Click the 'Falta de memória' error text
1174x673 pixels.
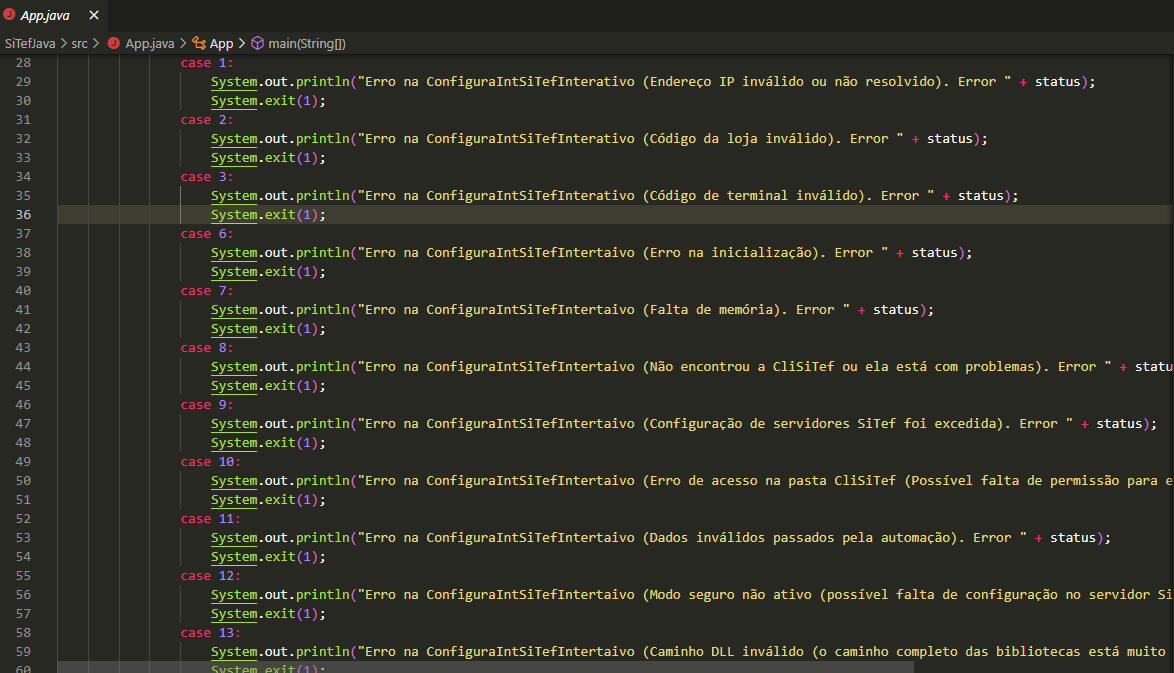711,310
